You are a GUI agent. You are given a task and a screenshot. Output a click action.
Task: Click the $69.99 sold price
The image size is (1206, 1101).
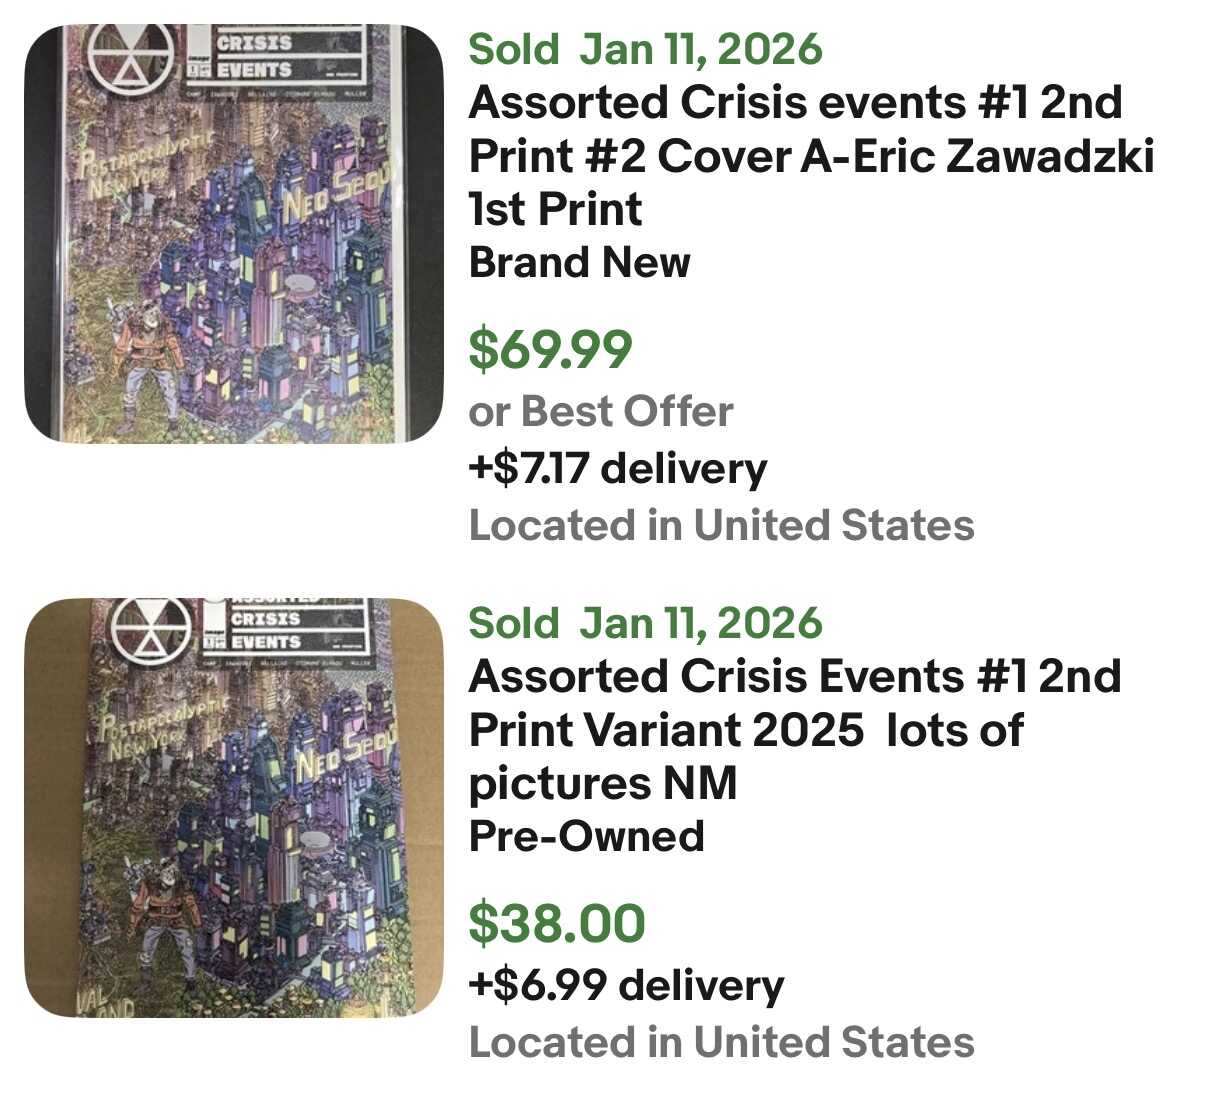(x=551, y=349)
